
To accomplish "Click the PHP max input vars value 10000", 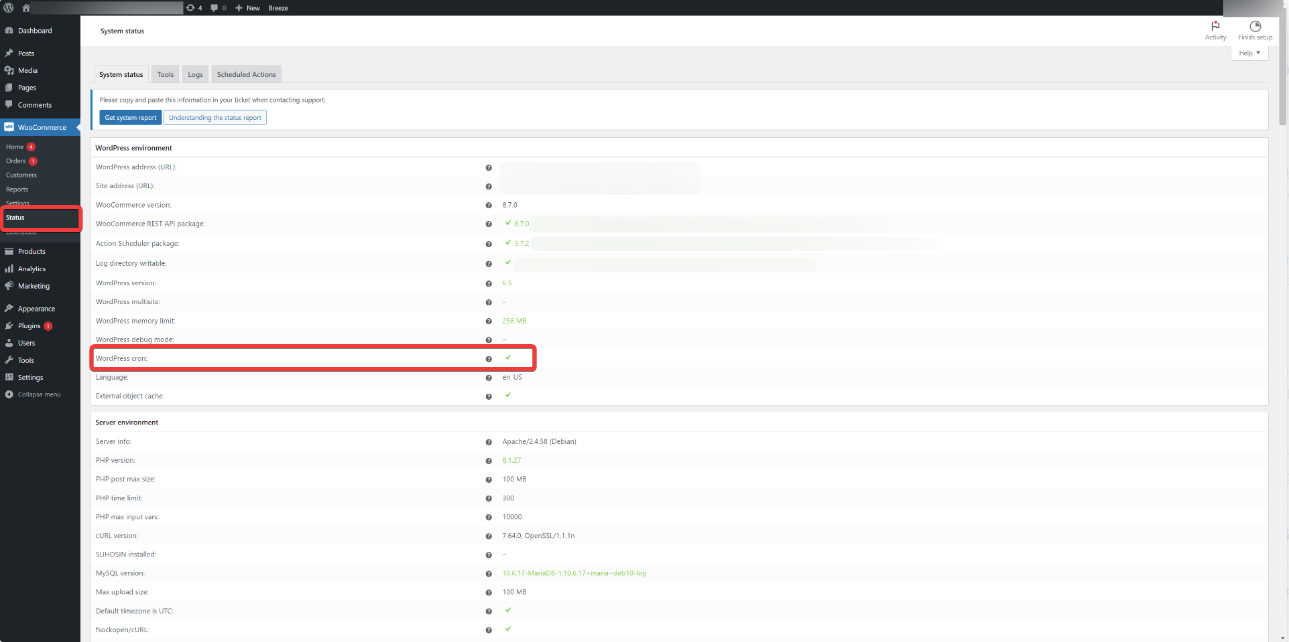I will 512,517.
